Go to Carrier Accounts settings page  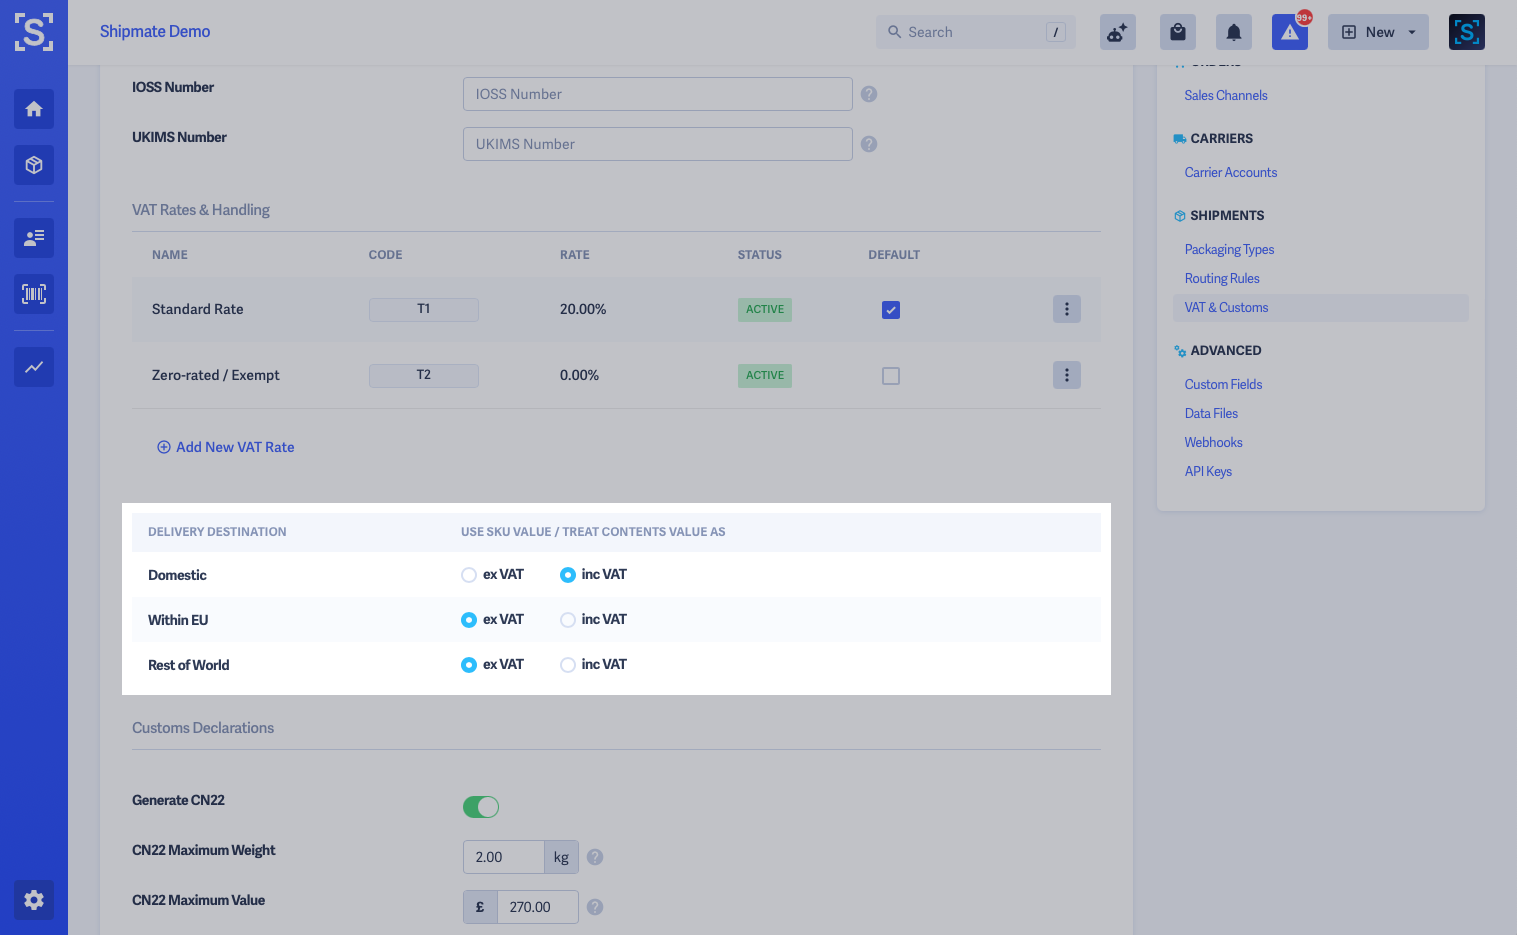(1231, 172)
